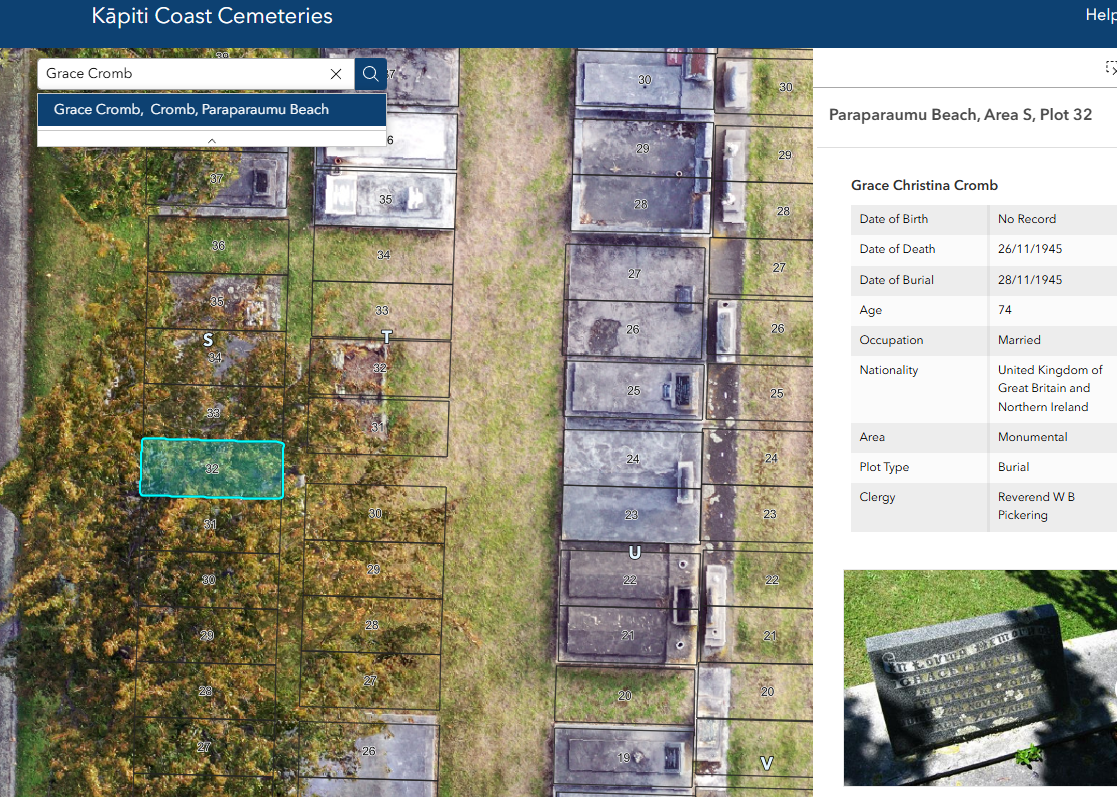Click the Kāpiti Coast Cemeteries title

pyautogui.click(x=212, y=16)
